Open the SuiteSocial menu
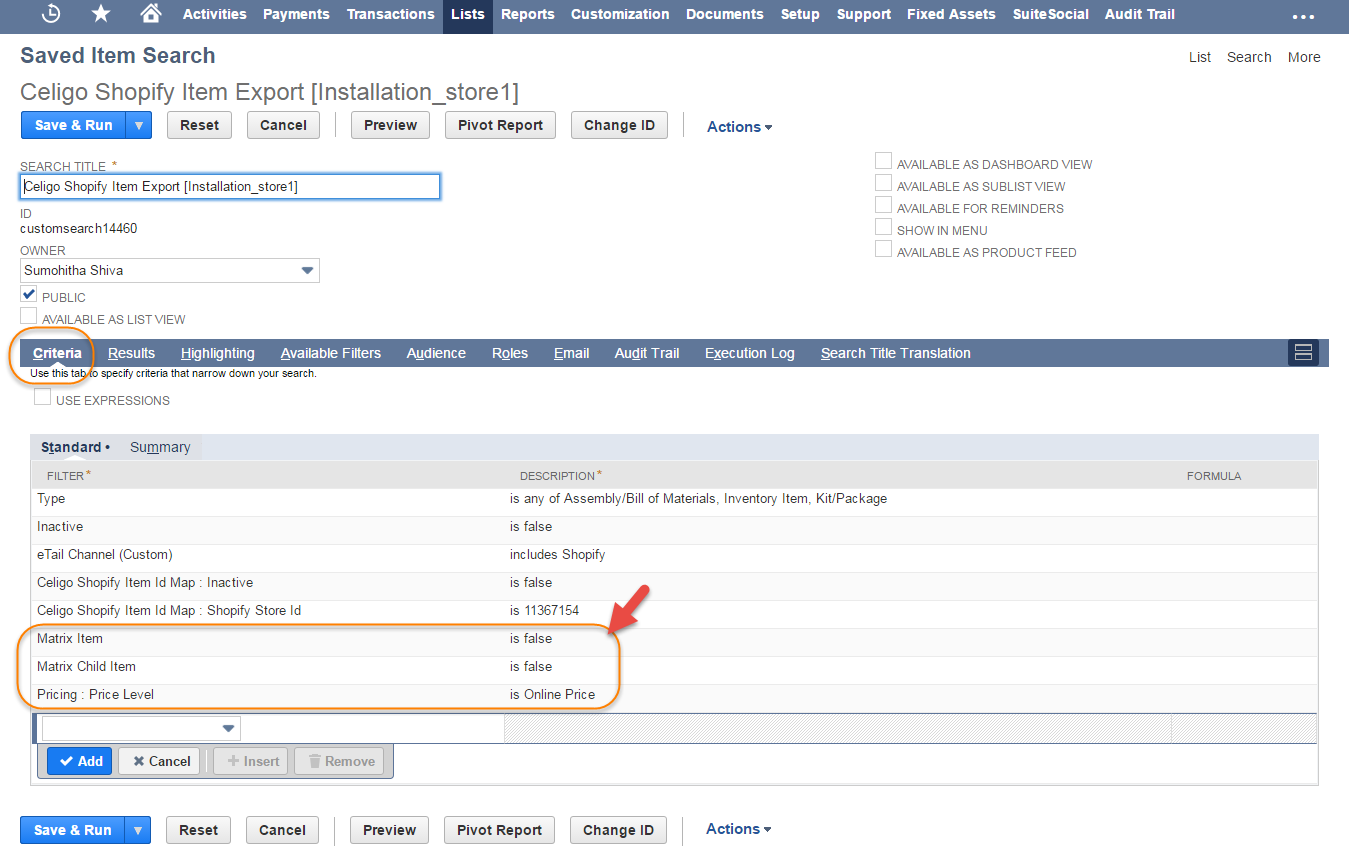Image resolution: width=1349 pixels, height=868 pixels. point(1050,14)
